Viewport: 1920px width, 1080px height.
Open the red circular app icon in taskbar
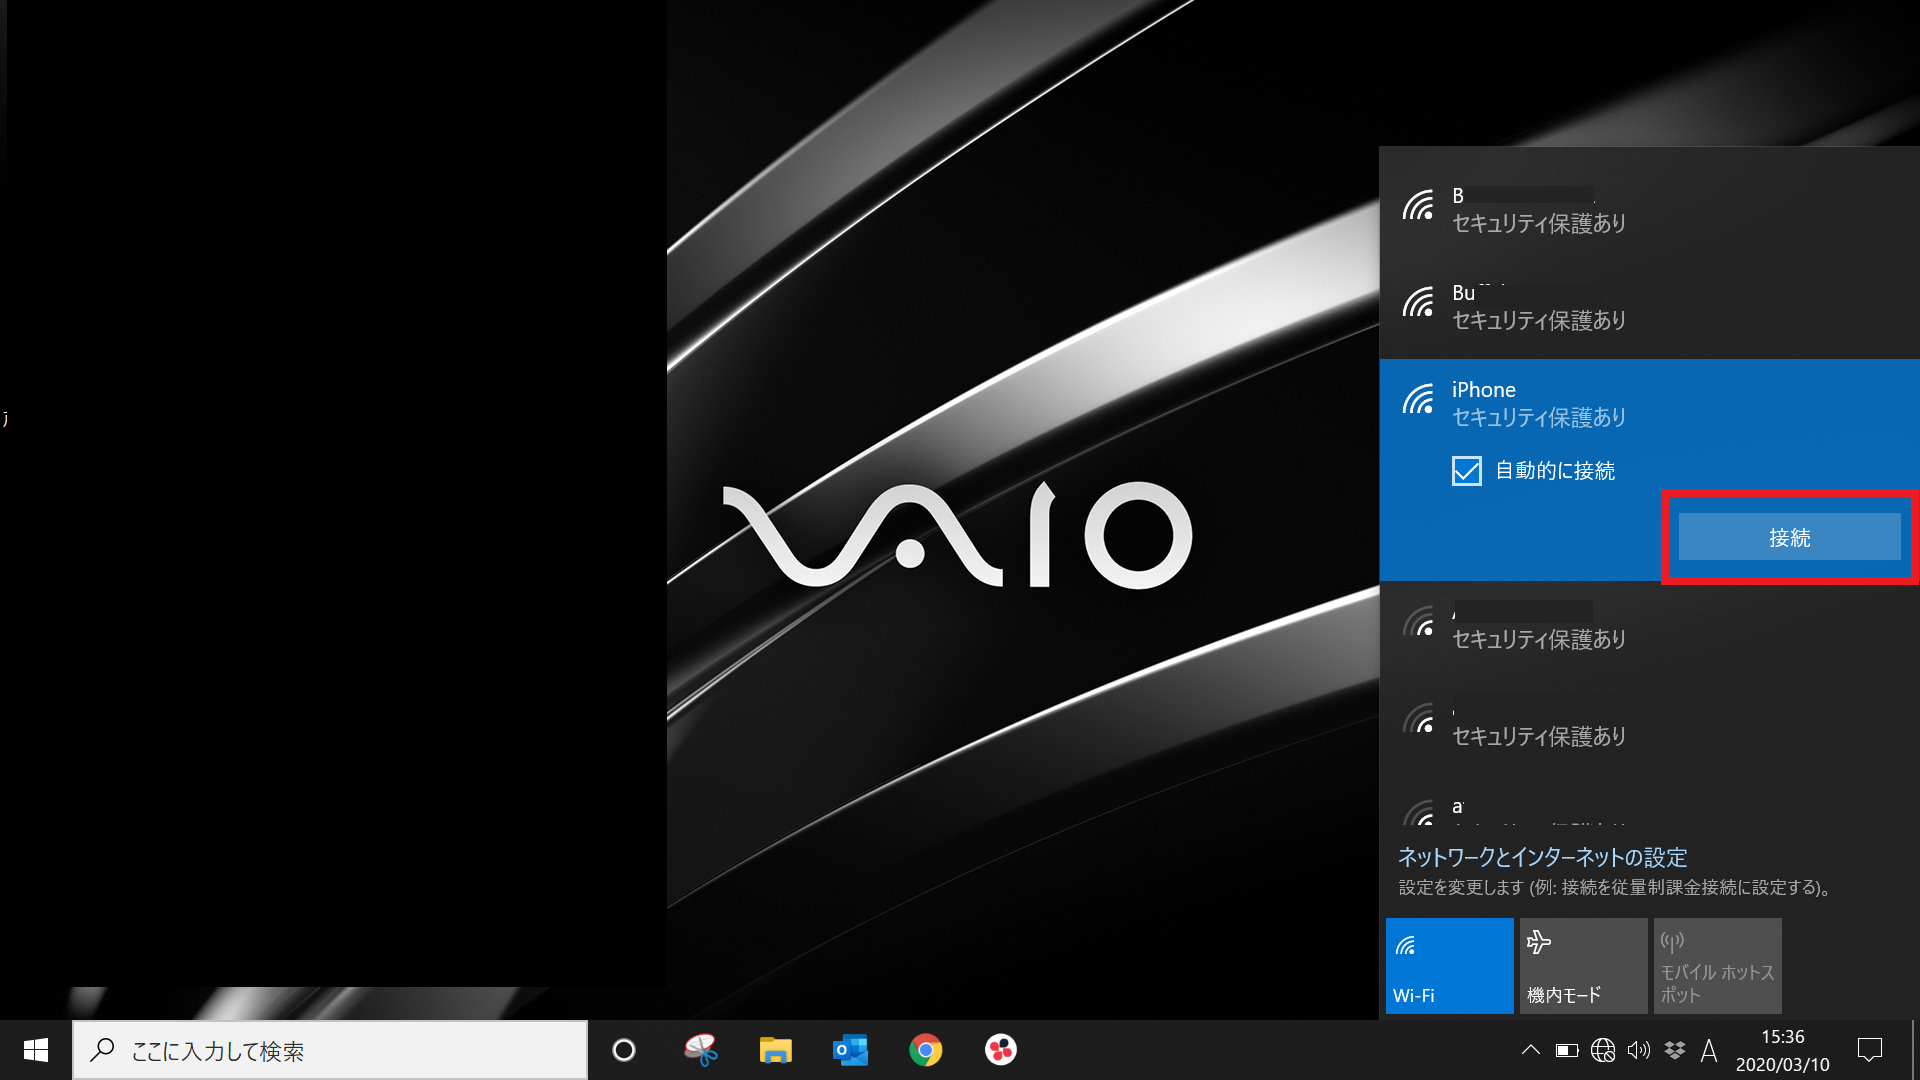(1001, 1050)
